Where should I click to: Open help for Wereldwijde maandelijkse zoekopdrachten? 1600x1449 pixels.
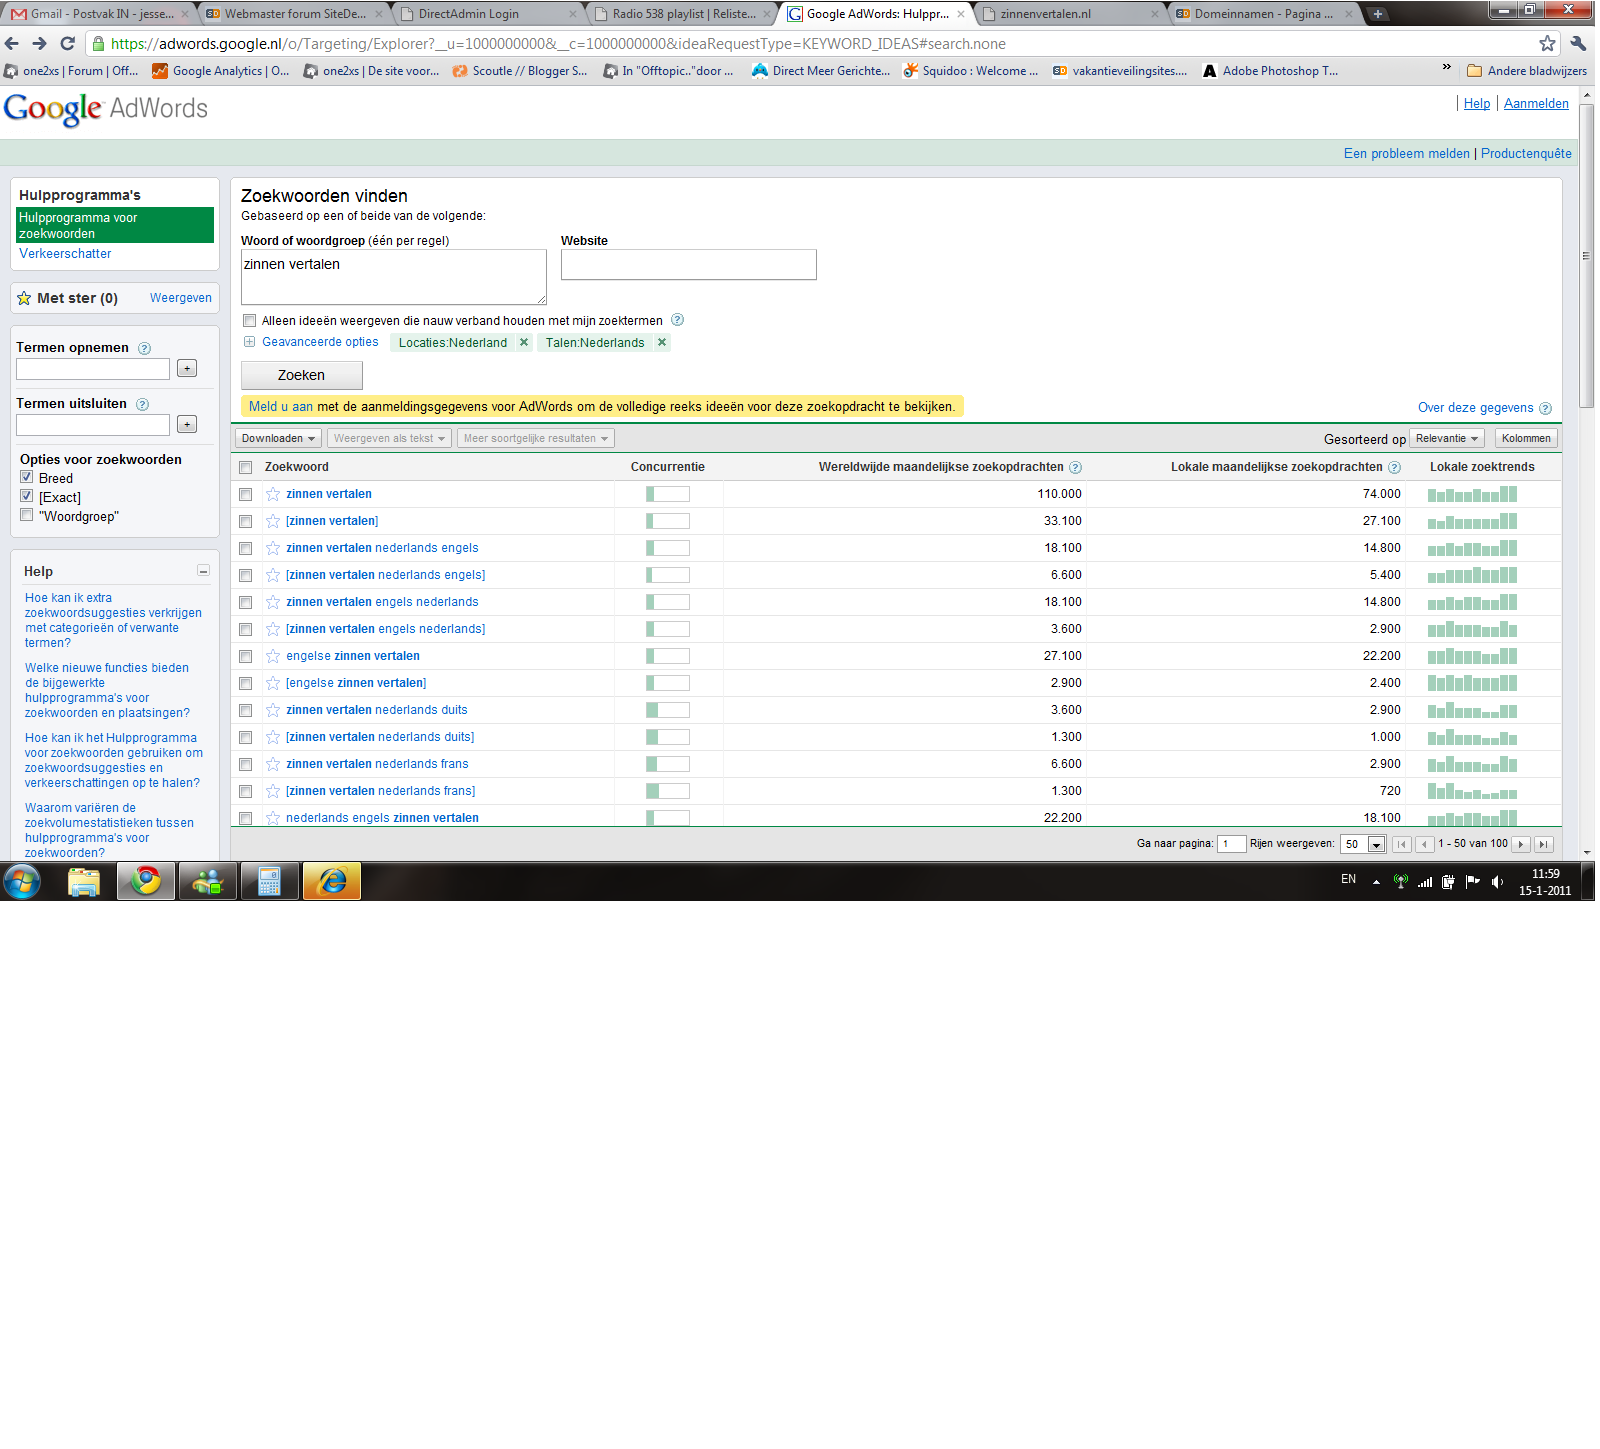1075,467
